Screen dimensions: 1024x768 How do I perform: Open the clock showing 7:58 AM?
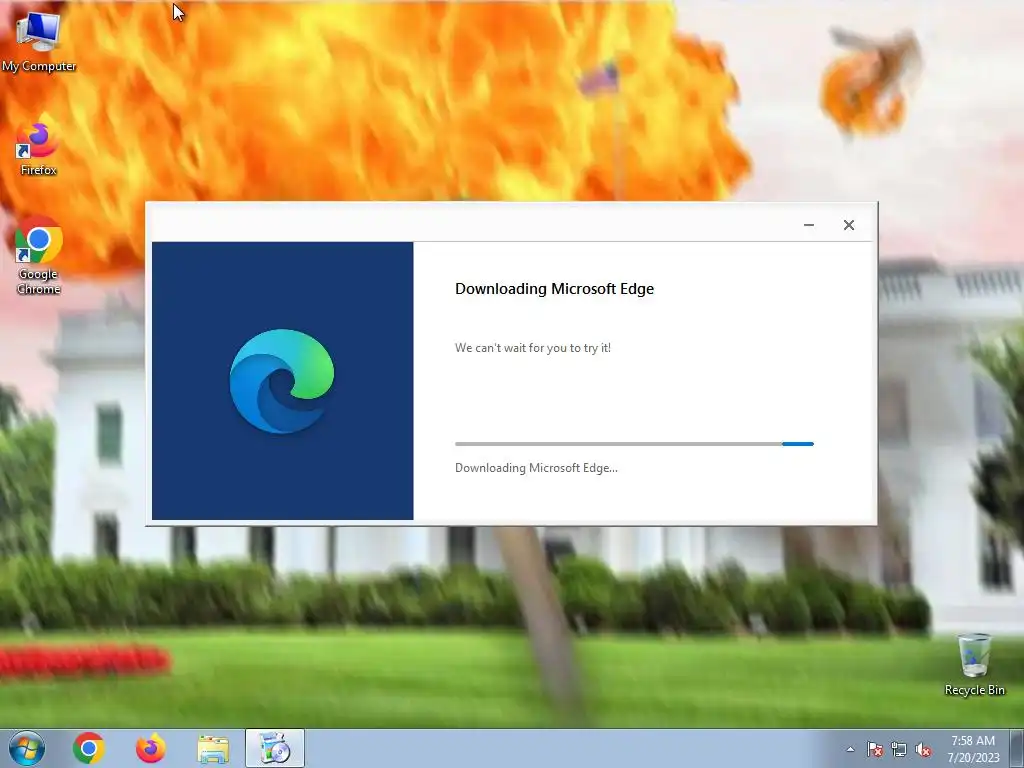973,748
